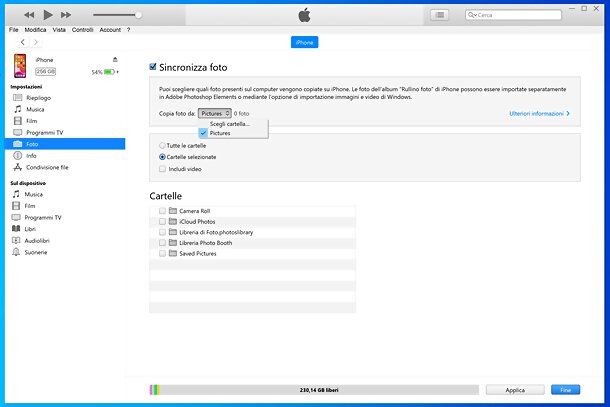Toggle the Sincronizza foto checkbox
Viewport: 610px width, 407px height.
(x=153, y=67)
